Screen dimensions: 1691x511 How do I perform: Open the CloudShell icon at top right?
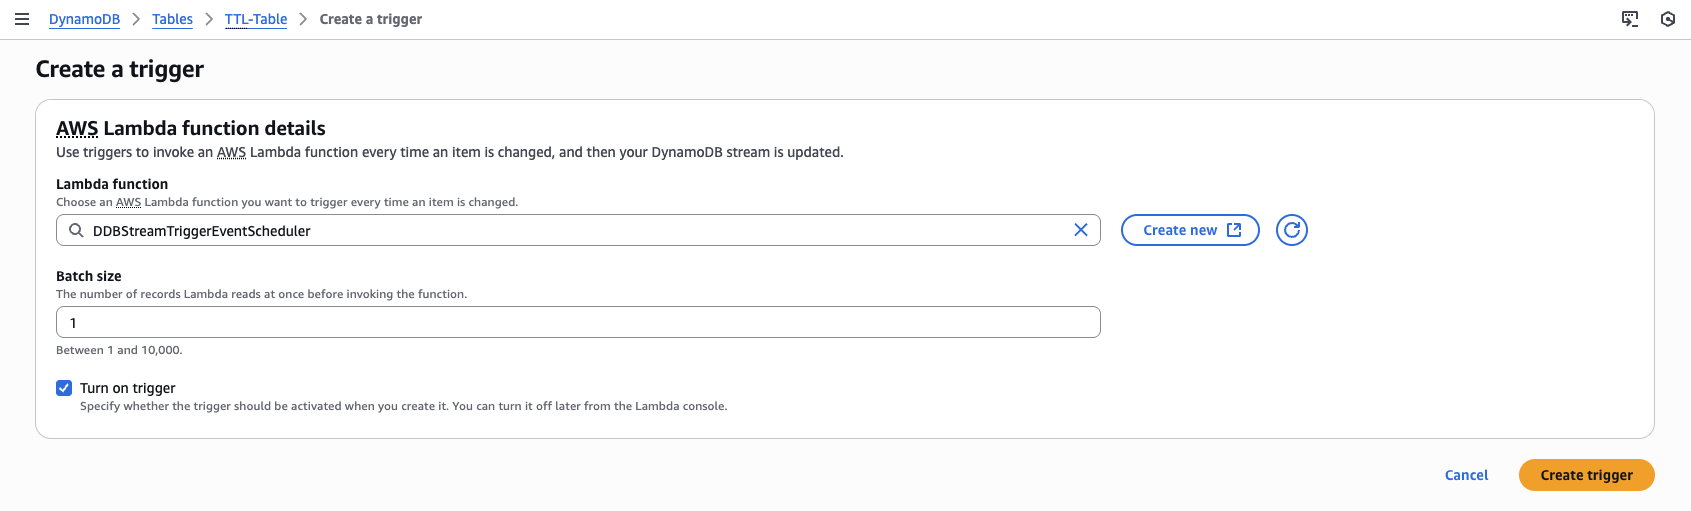coord(1630,19)
